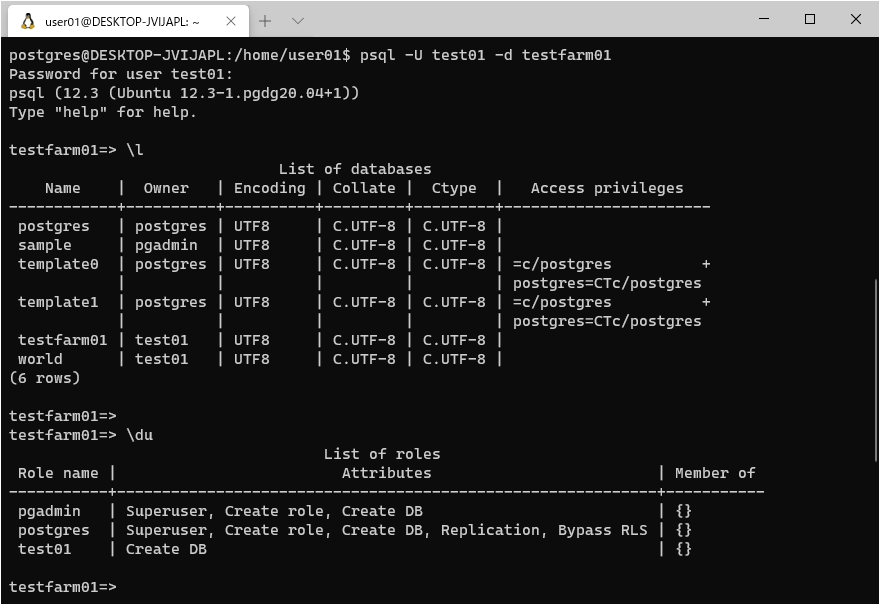Click the 'Owner' column header
Image resolution: width=880 pixels, height=605 pixels.
(166, 188)
